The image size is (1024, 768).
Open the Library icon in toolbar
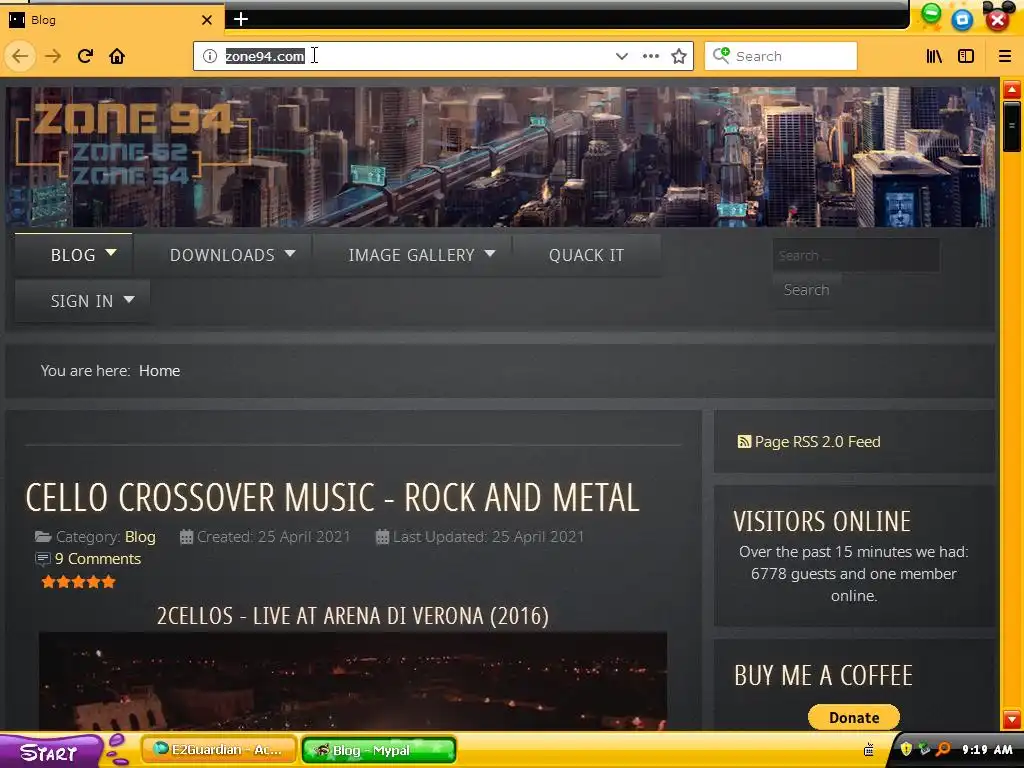934,56
